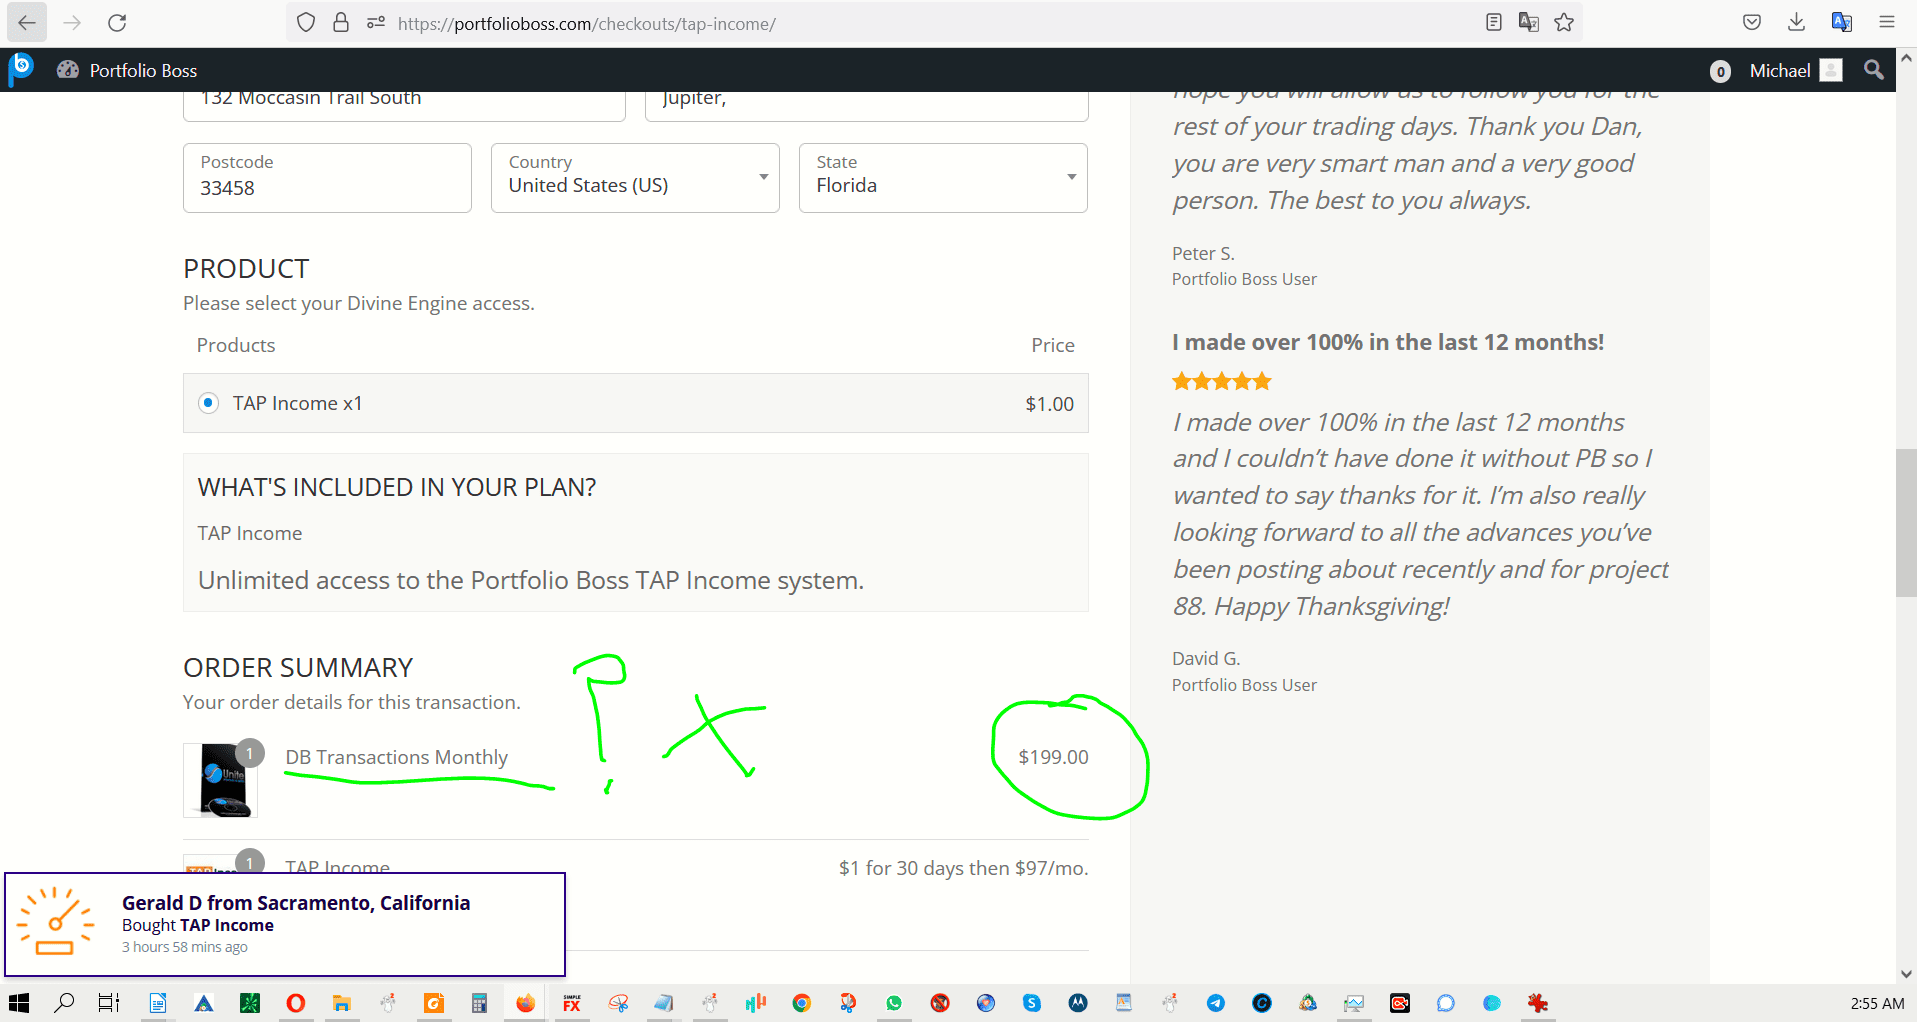
Task: Open the State dropdown showing Florida
Action: 942,178
